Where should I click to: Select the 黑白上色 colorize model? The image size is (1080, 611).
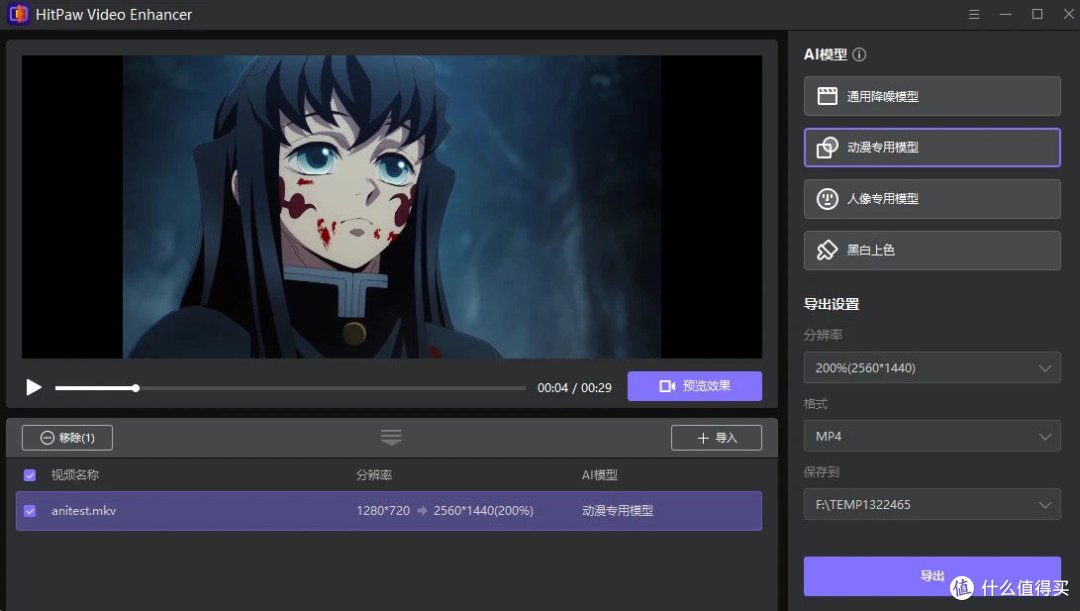point(932,250)
